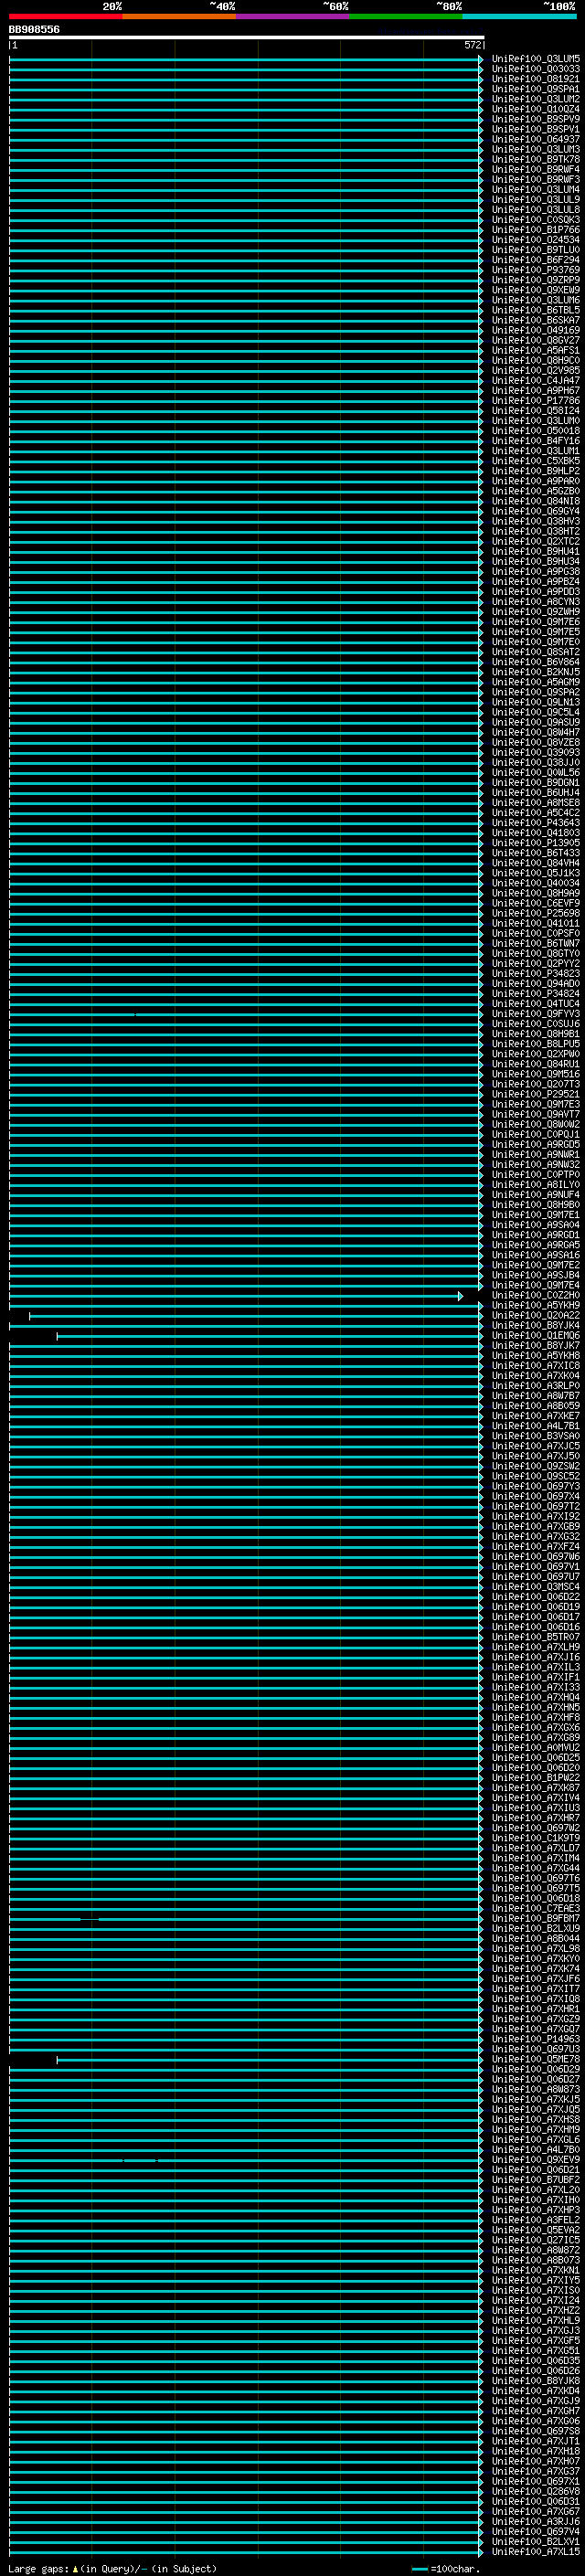Select row UniRef100_B6TBL5
The image size is (585, 2576).
click(536, 310)
